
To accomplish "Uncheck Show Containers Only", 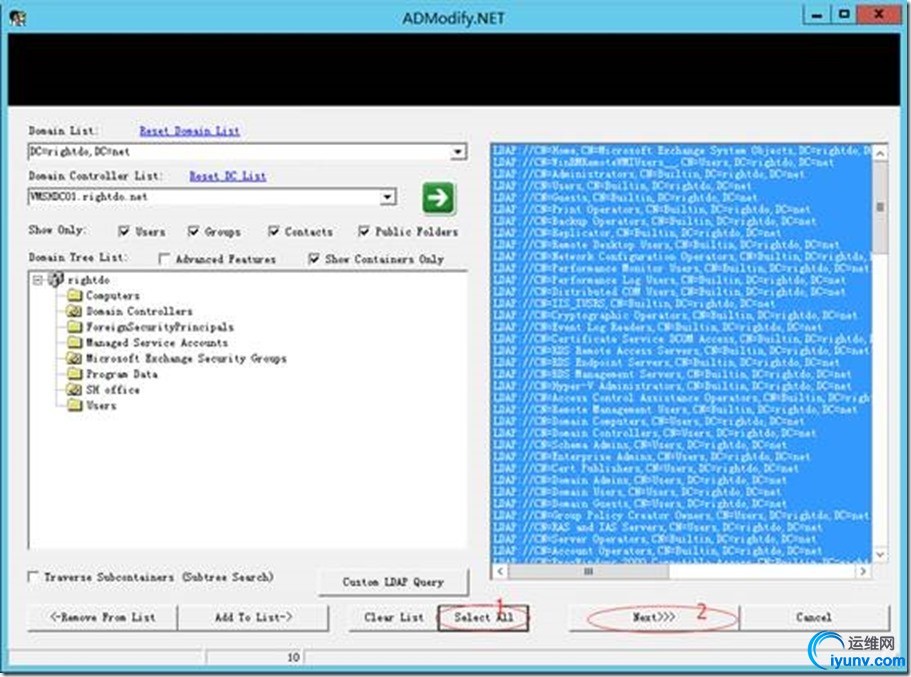I will (x=314, y=259).
